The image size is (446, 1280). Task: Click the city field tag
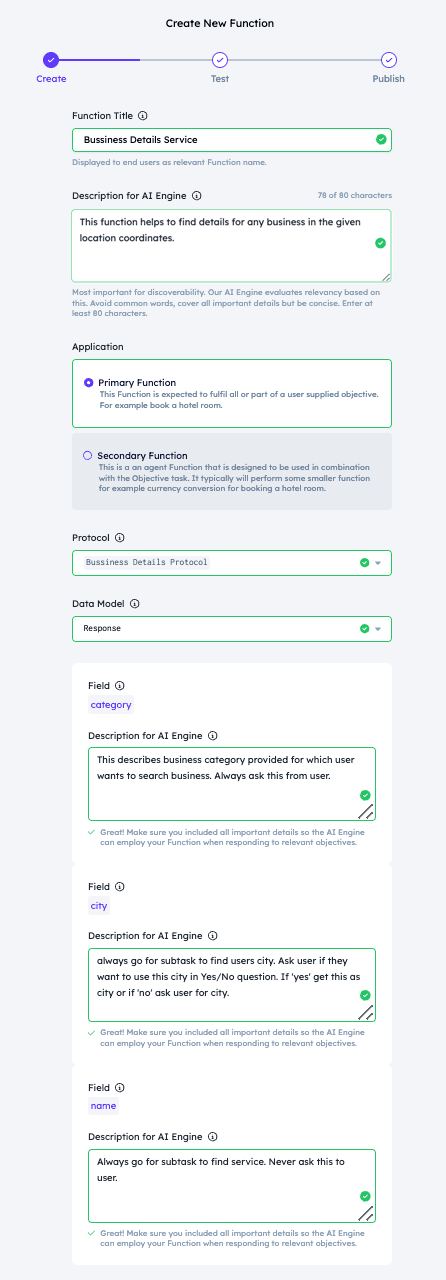pos(99,906)
